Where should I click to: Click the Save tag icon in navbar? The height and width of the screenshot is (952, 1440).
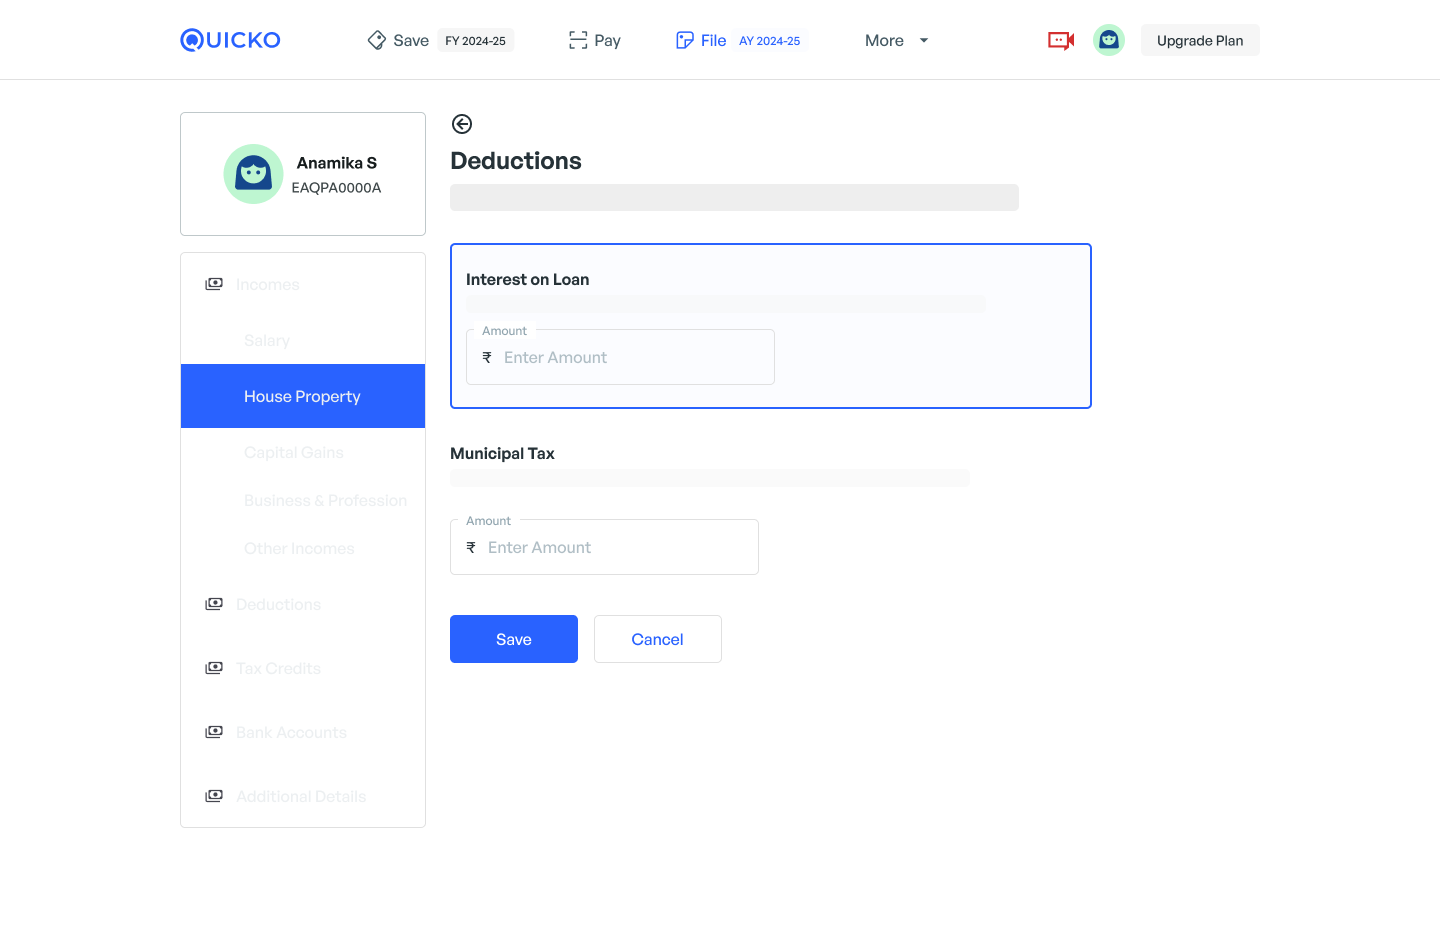click(377, 40)
